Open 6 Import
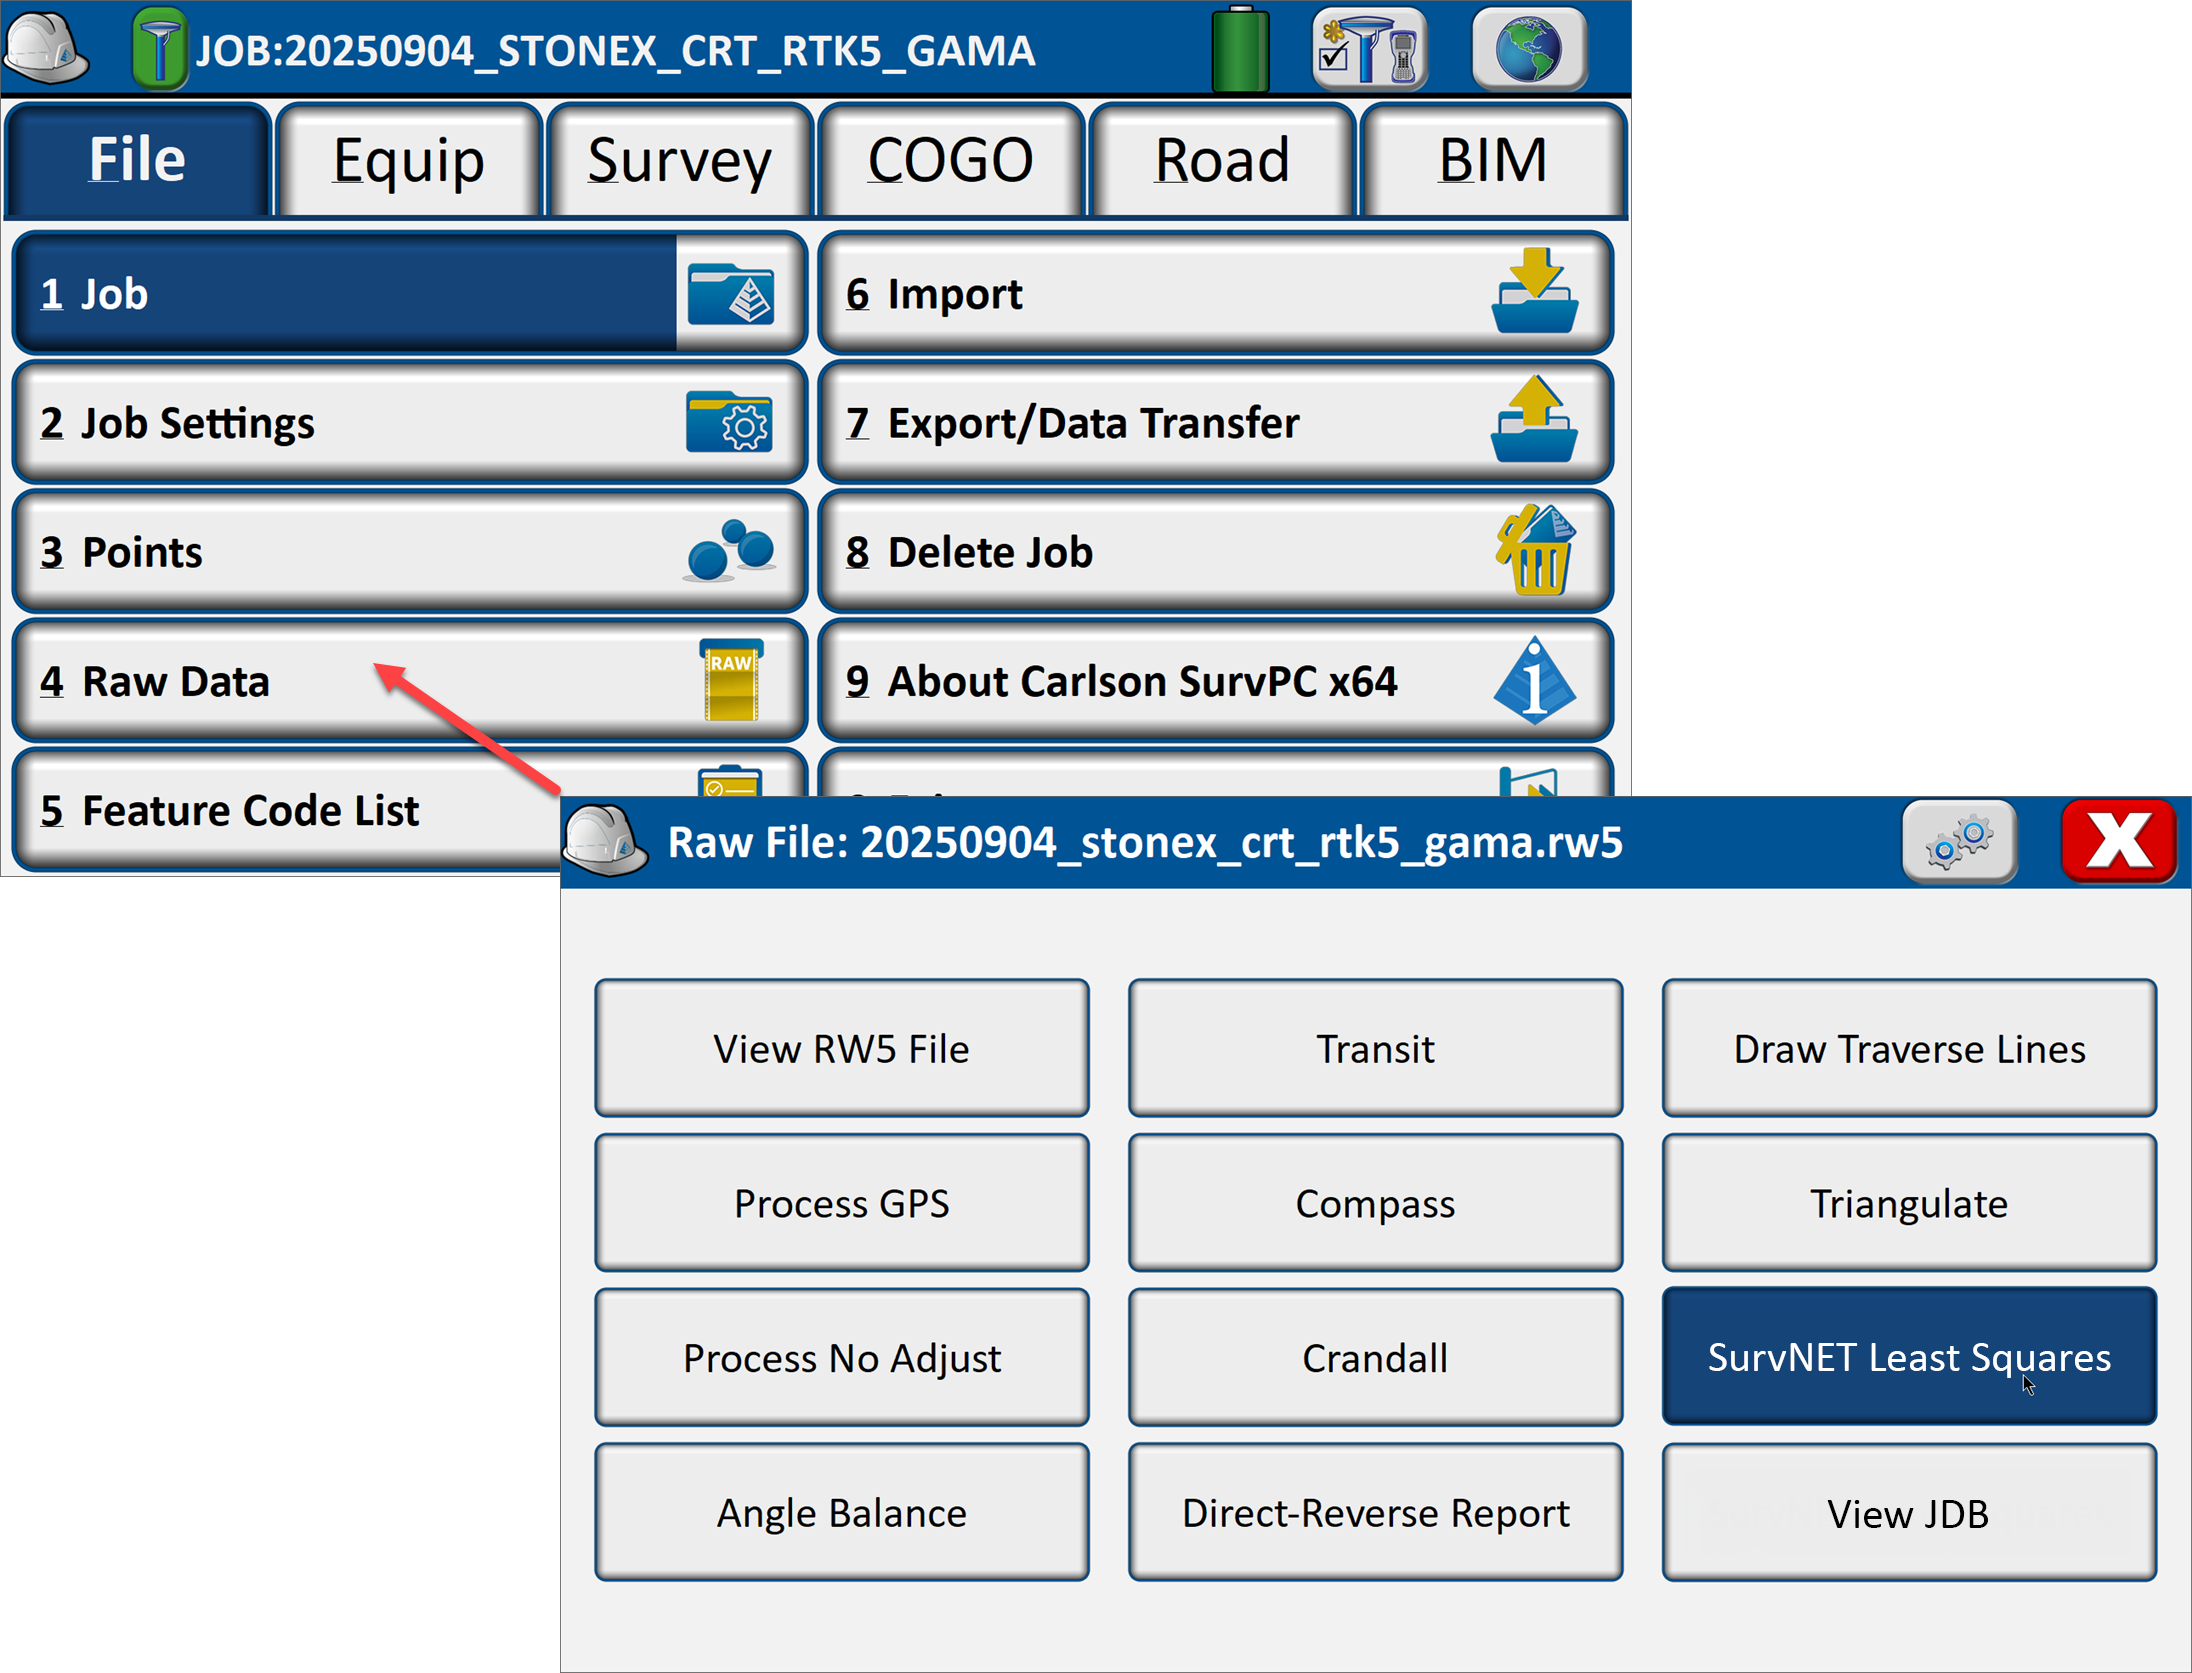This screenshot has height=1673, width=2192. (x=1215, y=294)
